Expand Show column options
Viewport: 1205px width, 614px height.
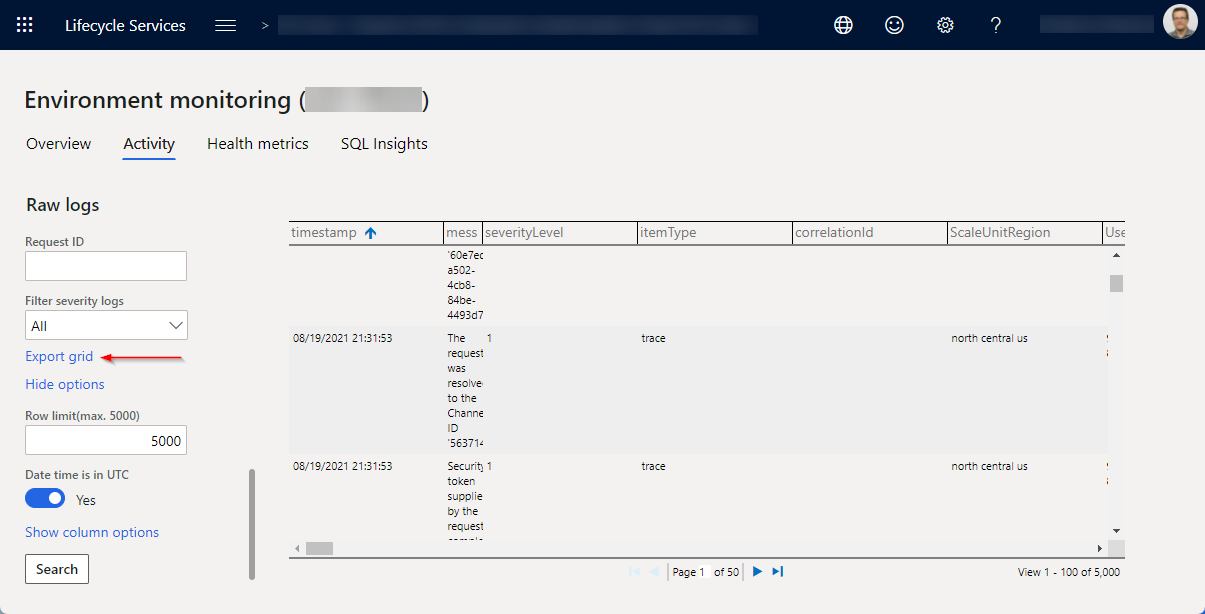[92, 532]
